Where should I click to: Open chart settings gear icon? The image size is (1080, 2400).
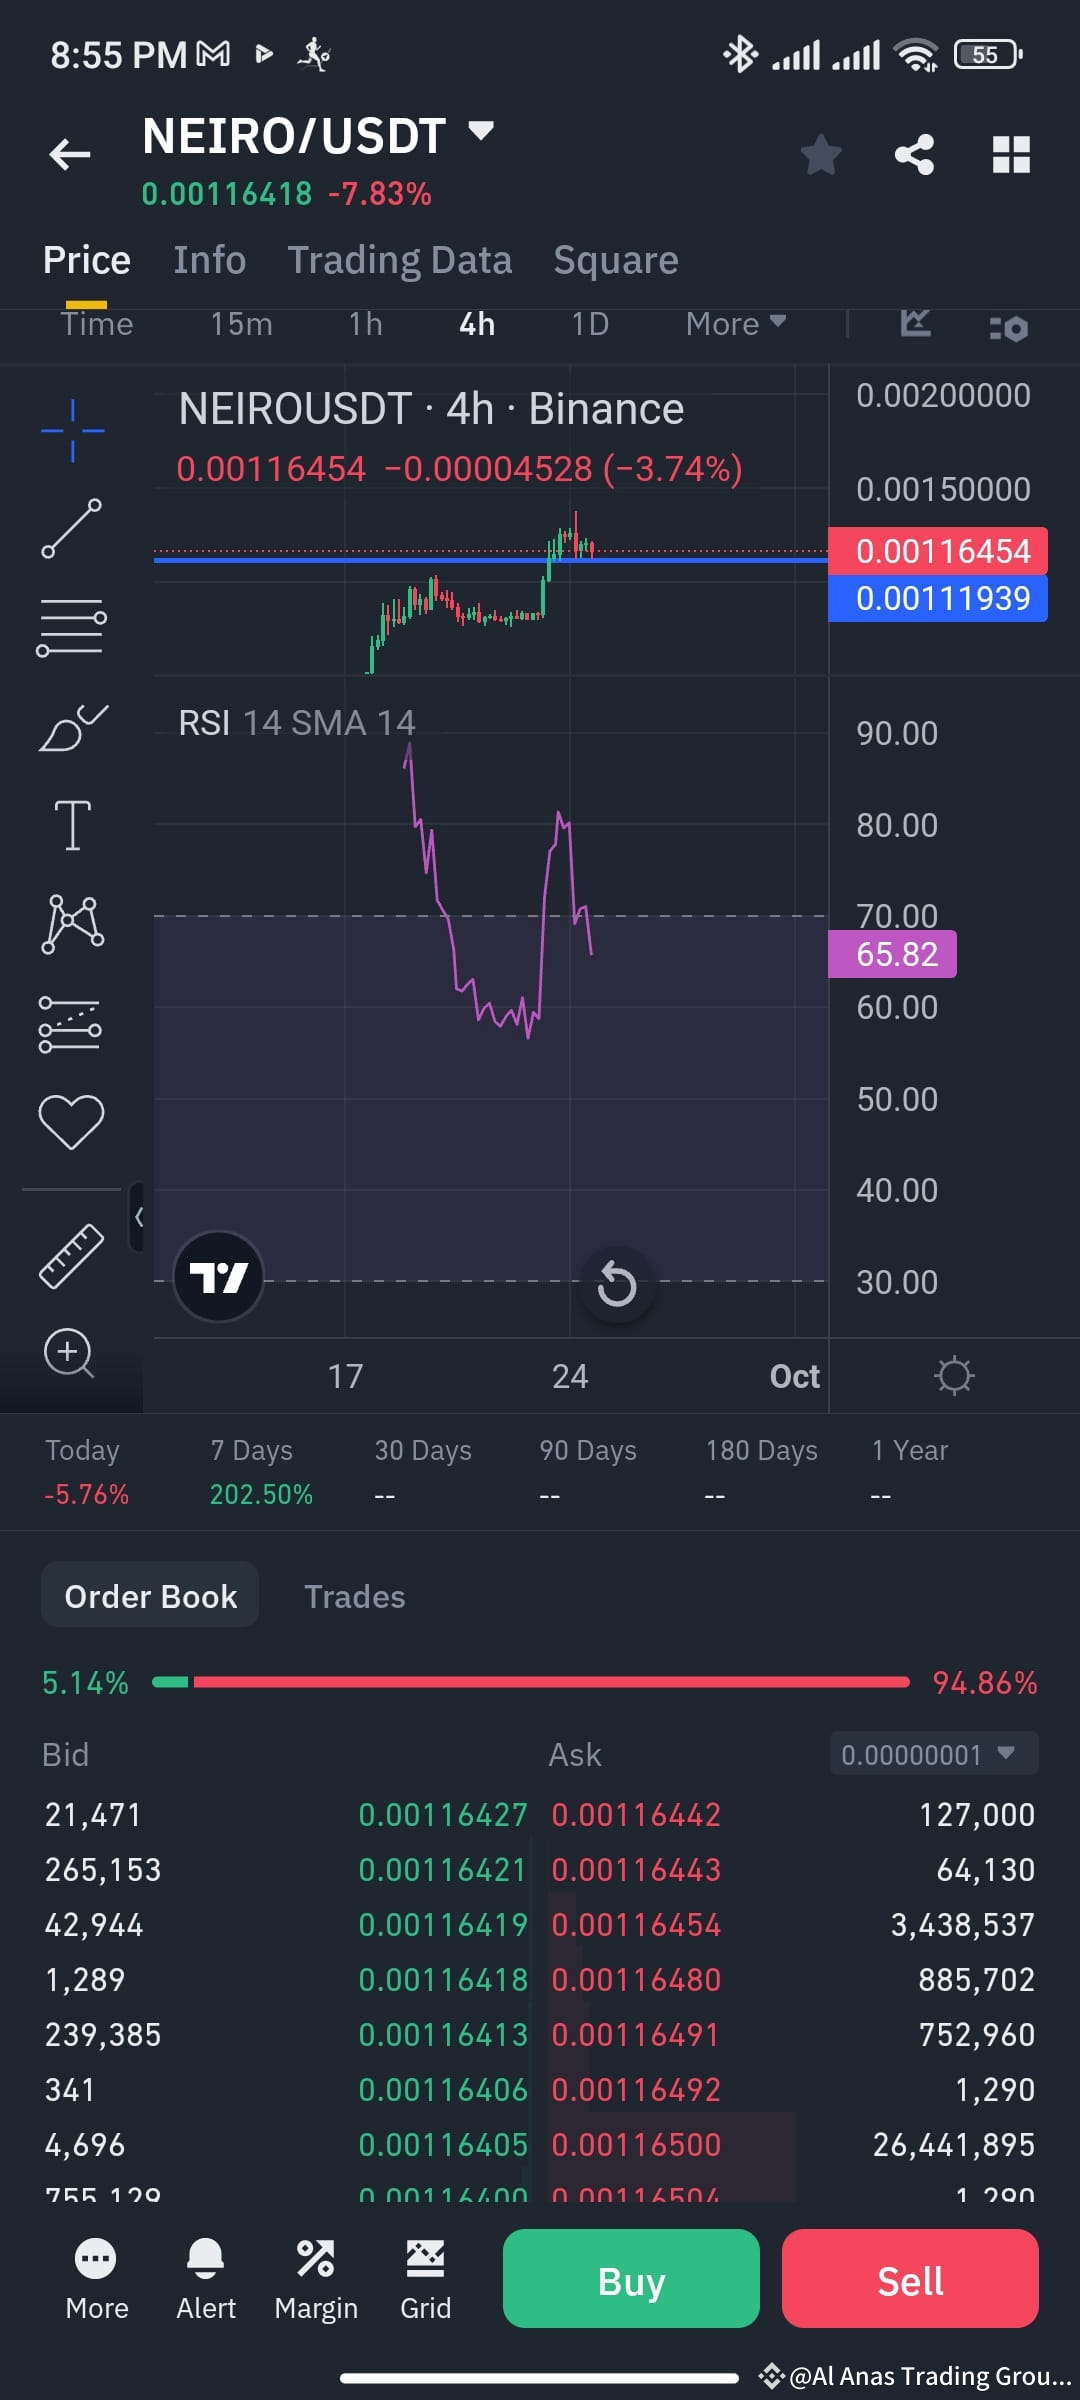point(1008,327)
